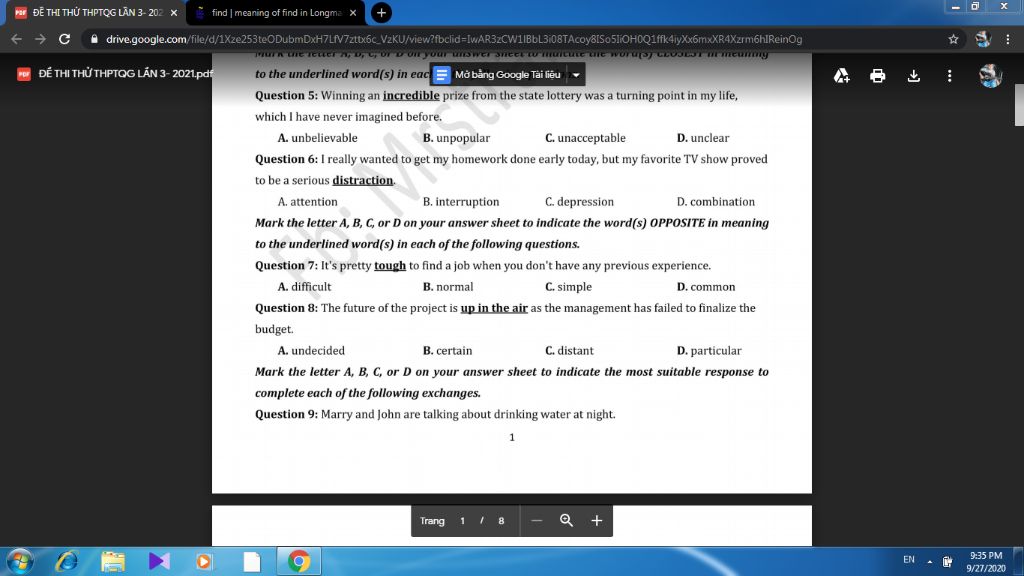Click answer 'B. certain'
This screenshot has height=576, width=1024.
pyautogui.click(x=447, y=351)
